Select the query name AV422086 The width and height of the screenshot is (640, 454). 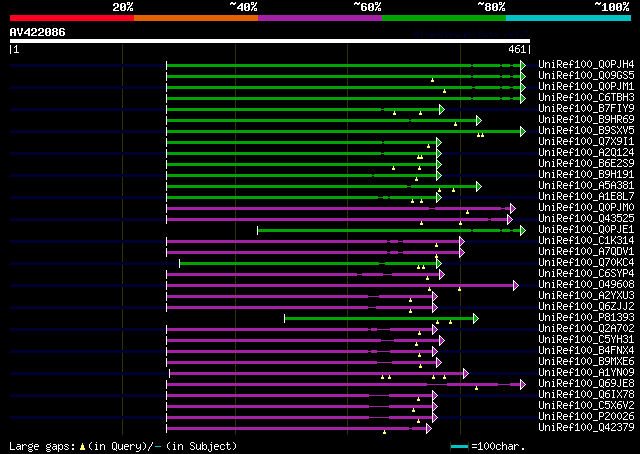(x=38, y=32)
